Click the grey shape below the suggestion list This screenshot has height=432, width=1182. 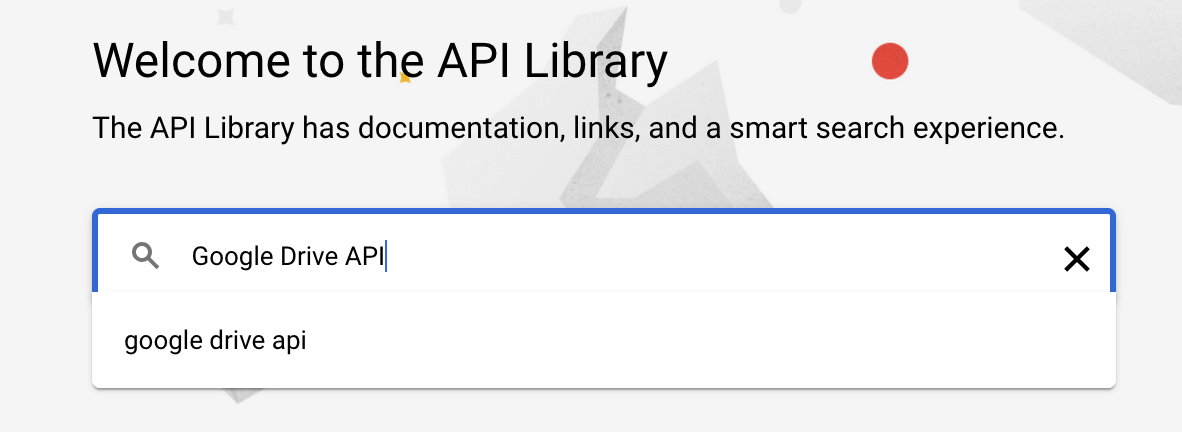[x=238, y=396]
